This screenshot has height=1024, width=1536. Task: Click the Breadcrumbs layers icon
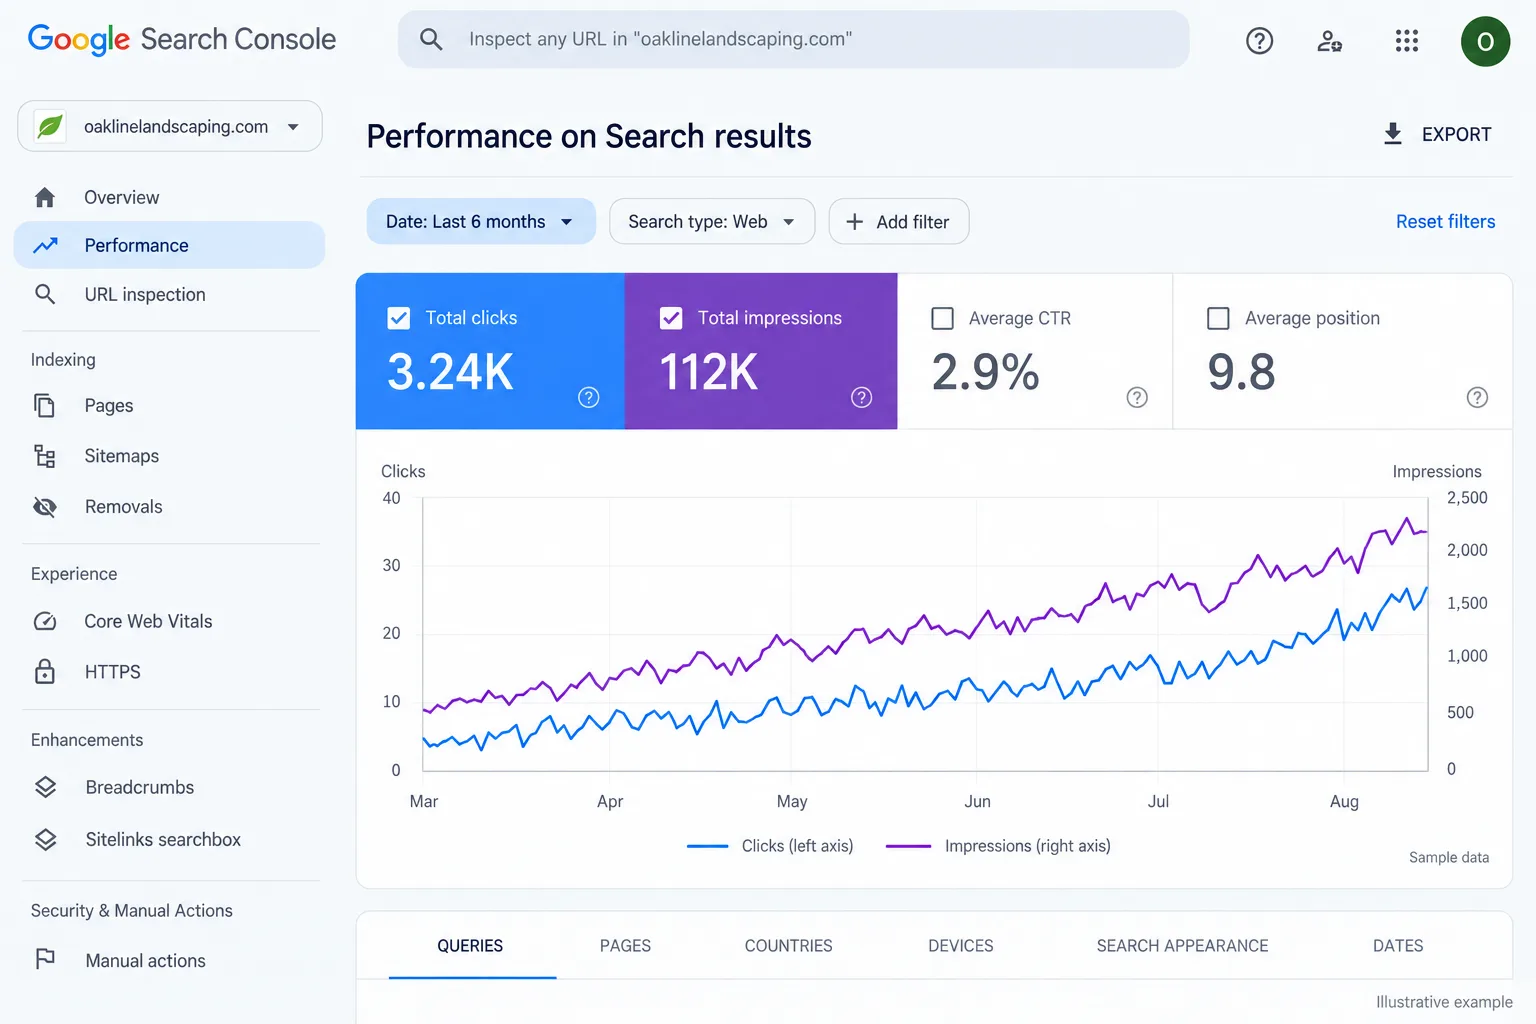point(45,787)
